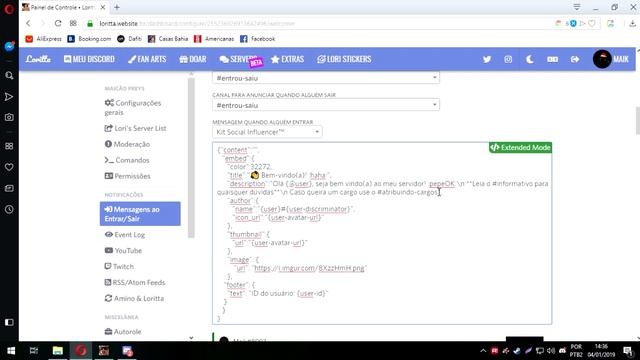Open the Loritta home logo
Image resolution: width=640 pixels, height=360 pixels.
coord(38,59)
